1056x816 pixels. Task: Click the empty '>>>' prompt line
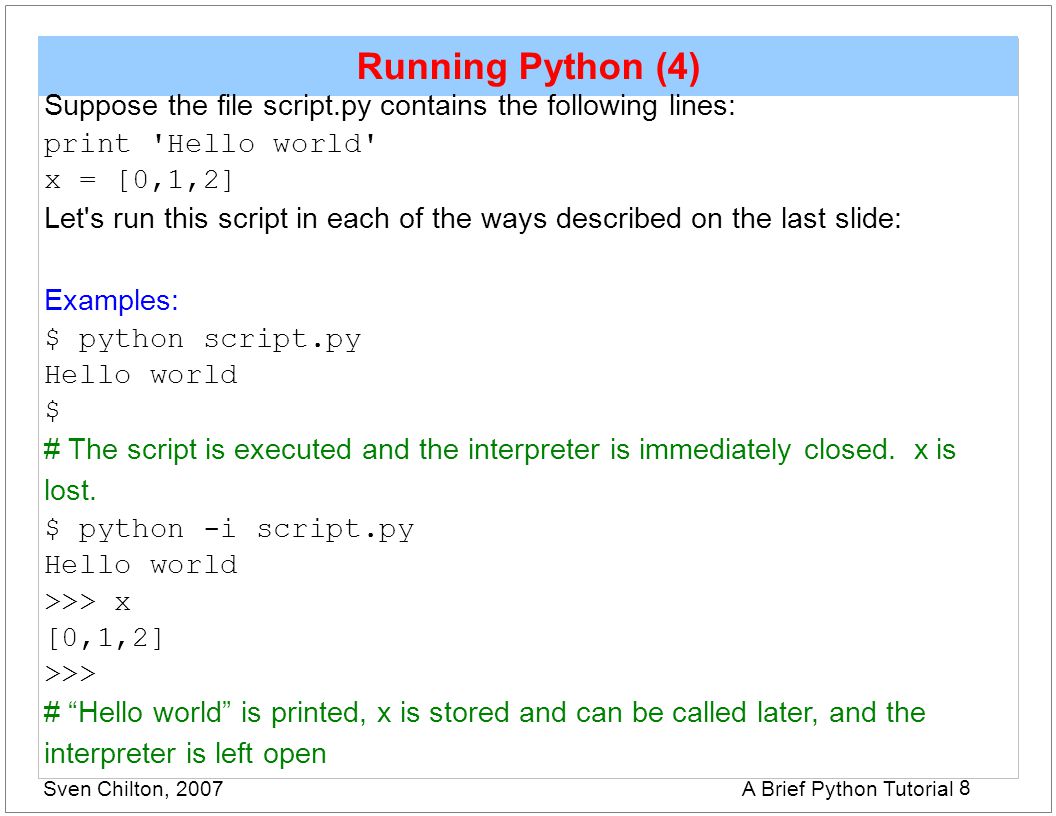(x=69, y=674)
